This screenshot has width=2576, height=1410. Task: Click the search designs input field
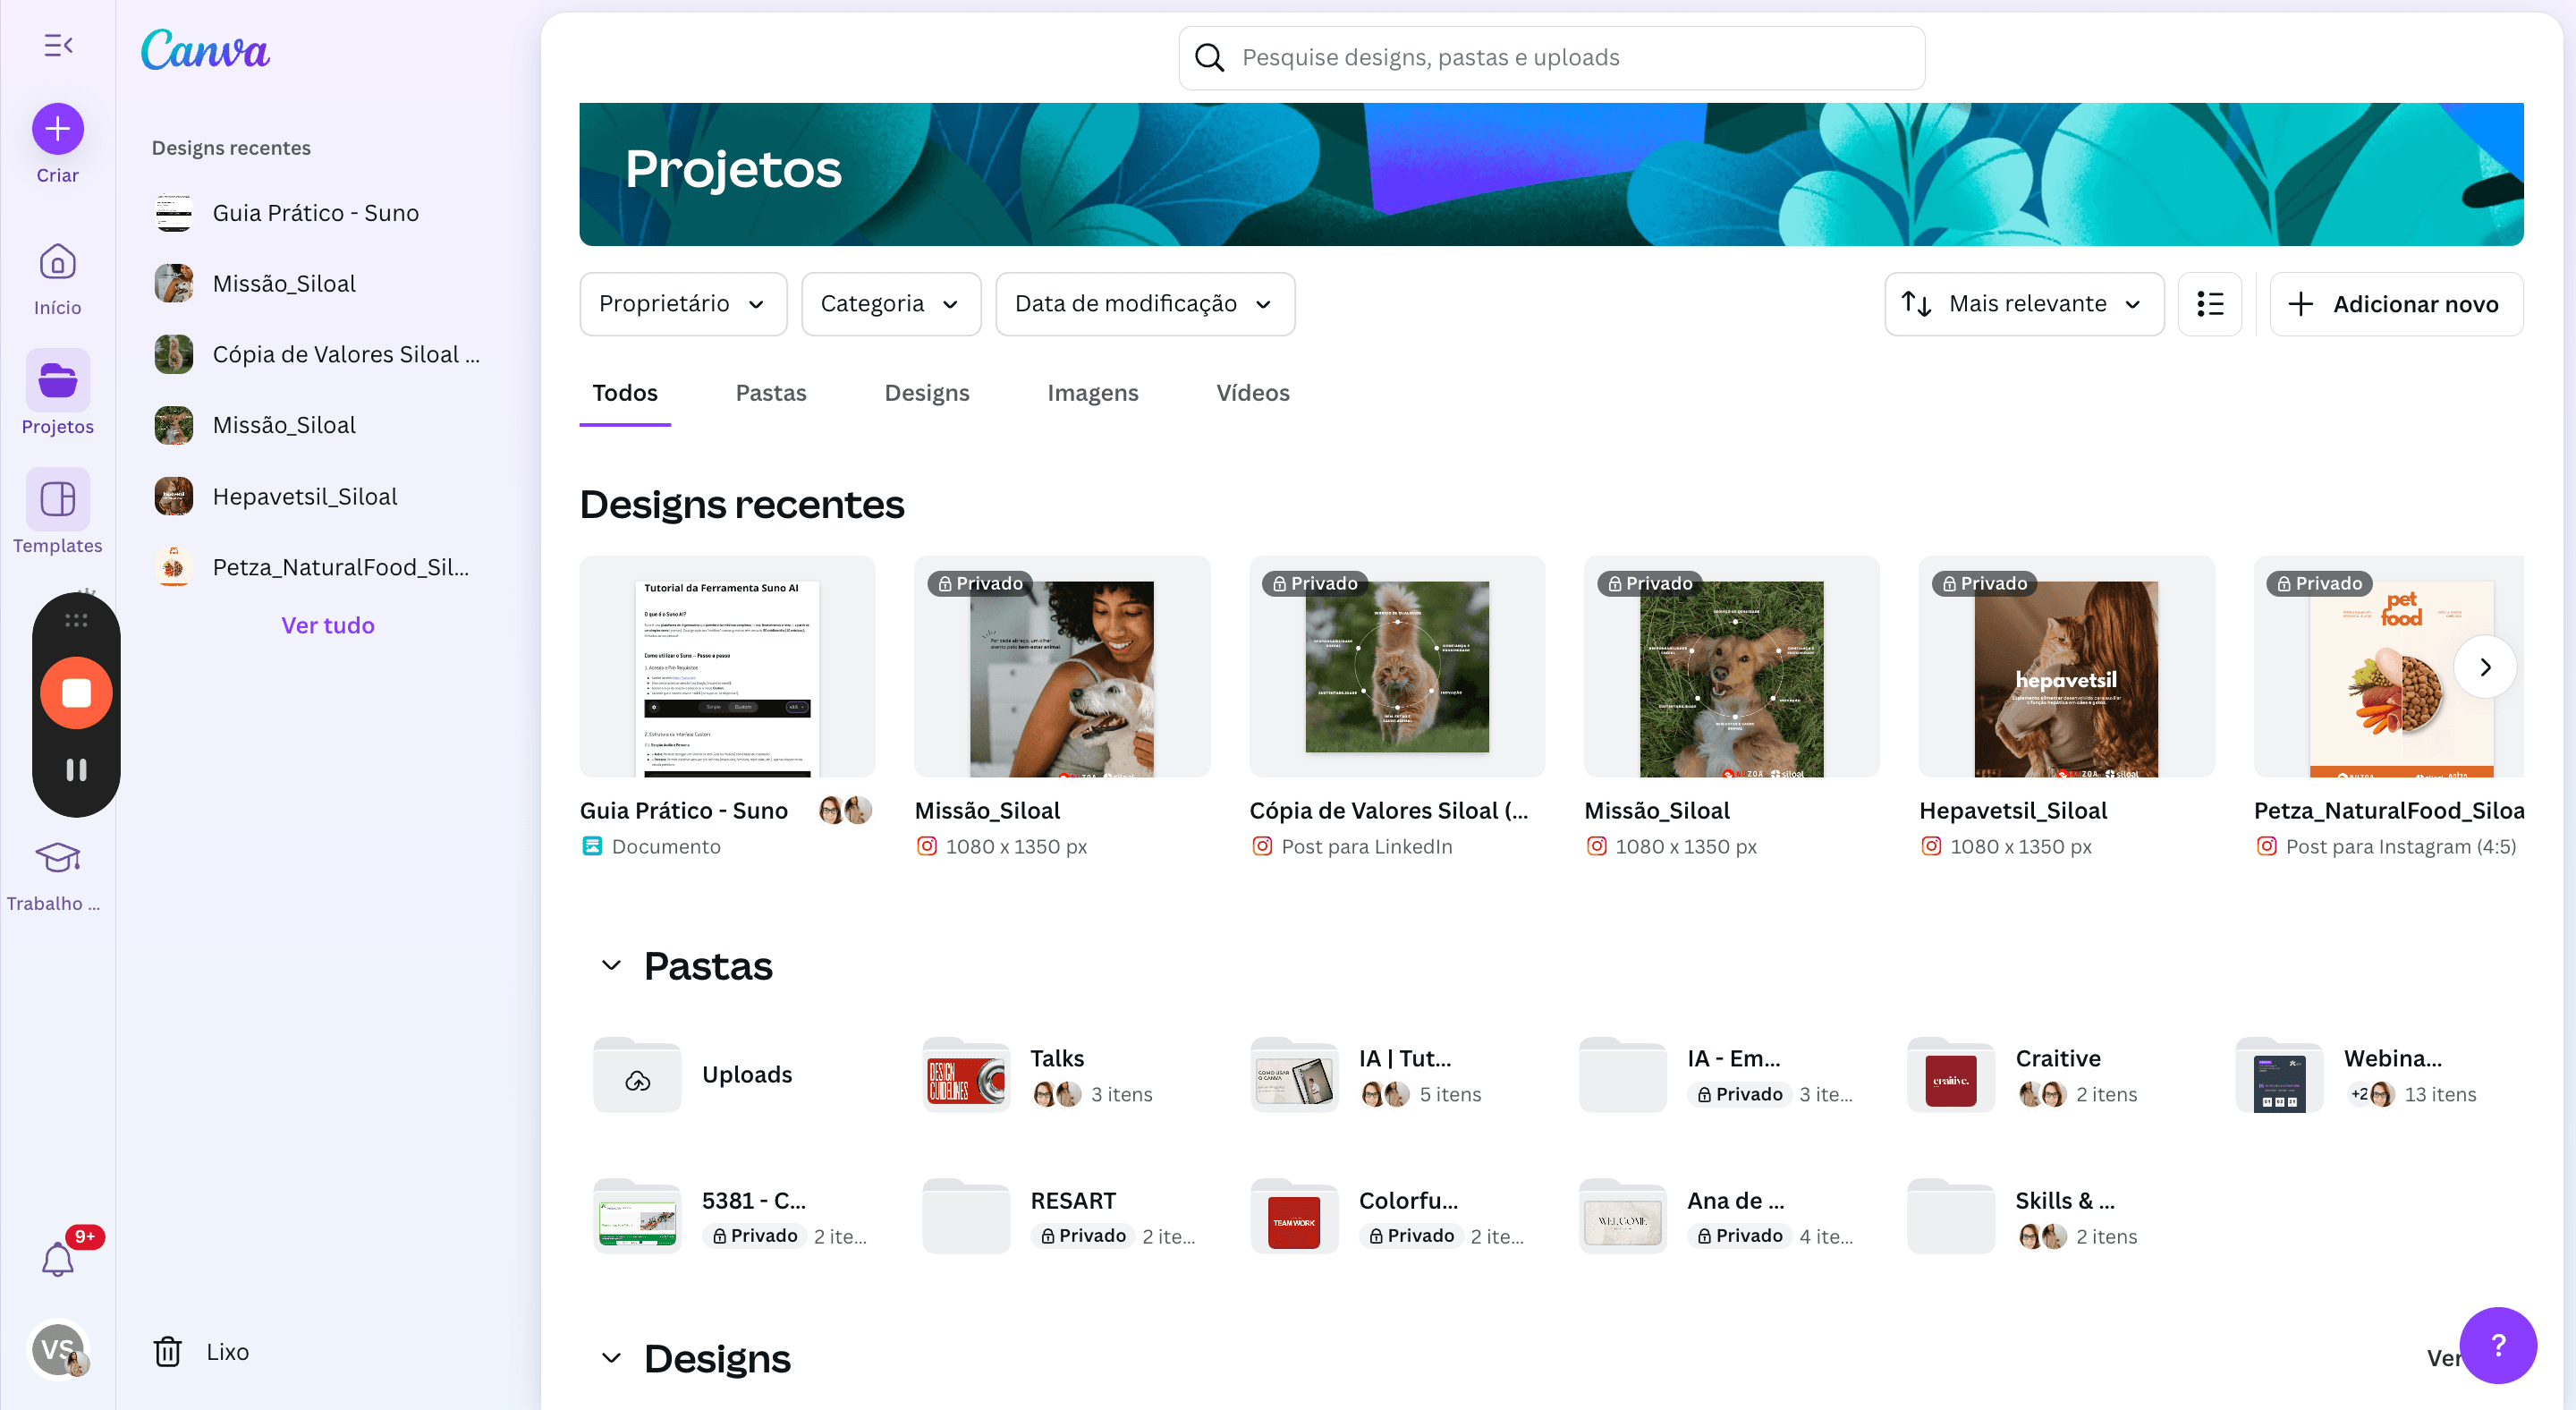tap(1552, 58)
